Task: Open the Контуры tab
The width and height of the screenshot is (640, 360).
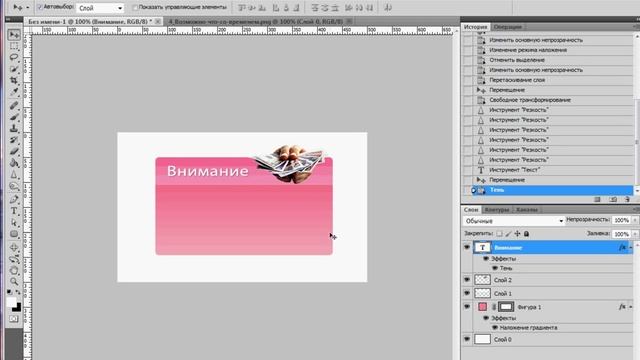Action: point(497,210)
